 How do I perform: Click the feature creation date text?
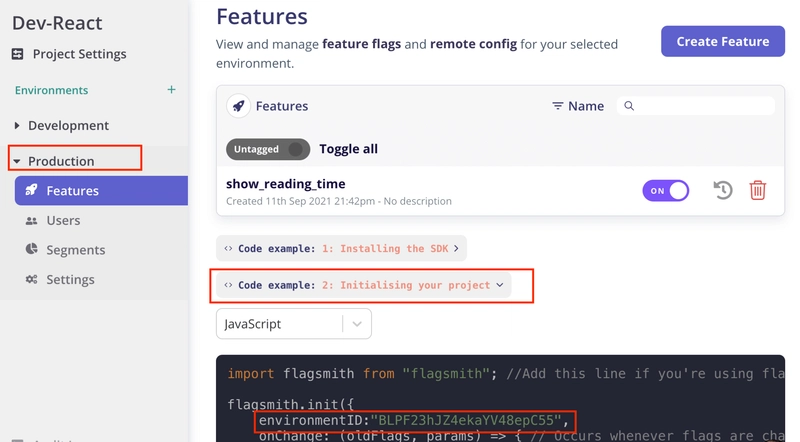[x=301, y=201]
